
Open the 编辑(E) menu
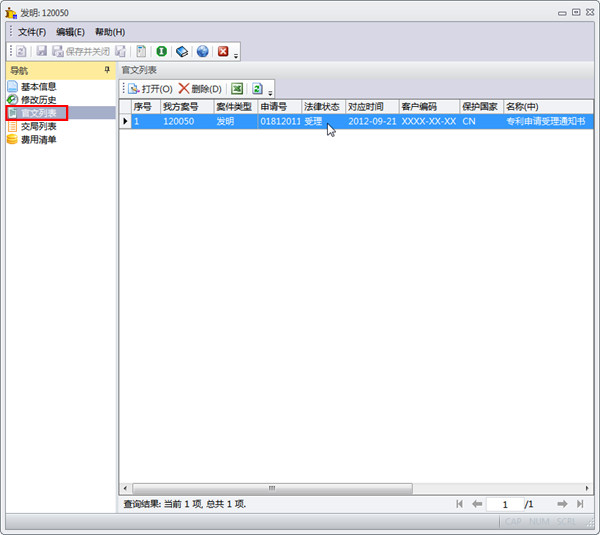tap(70, 32)
